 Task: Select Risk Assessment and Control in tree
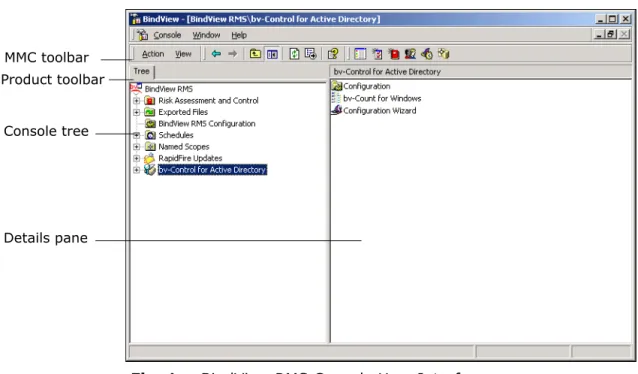208,101
